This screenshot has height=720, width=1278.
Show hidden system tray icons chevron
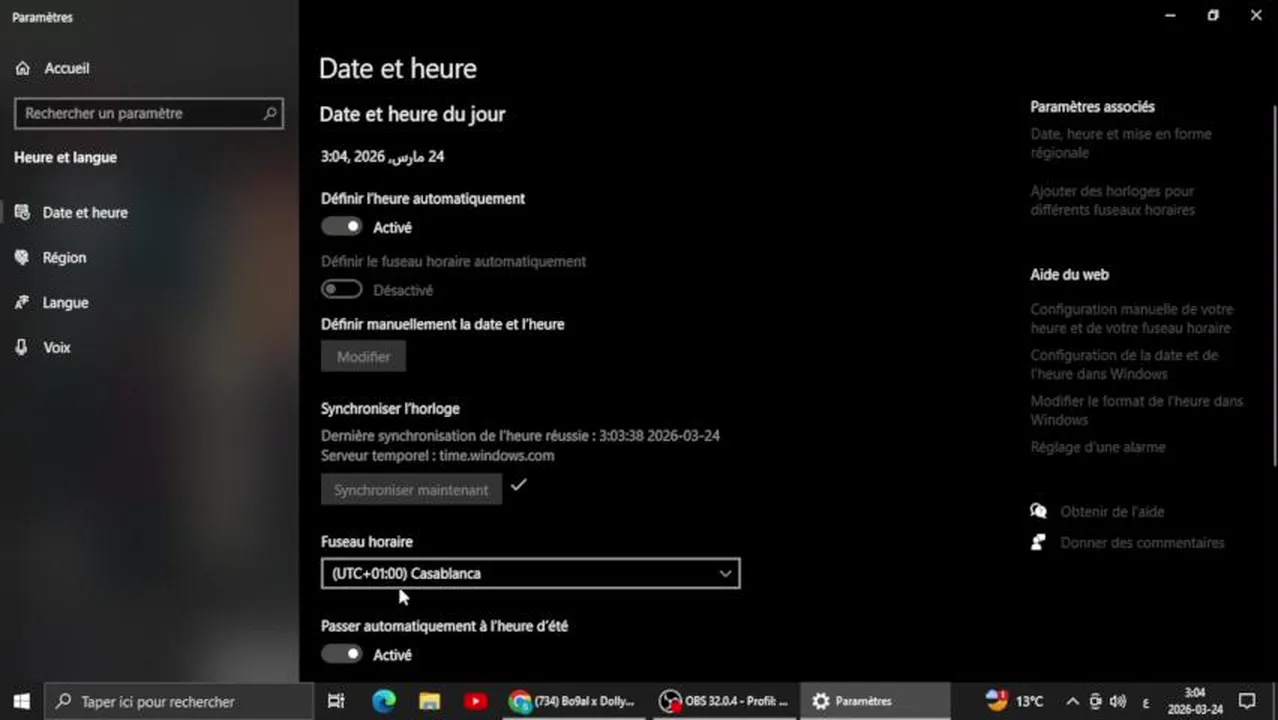click(x=1072, y=701)
